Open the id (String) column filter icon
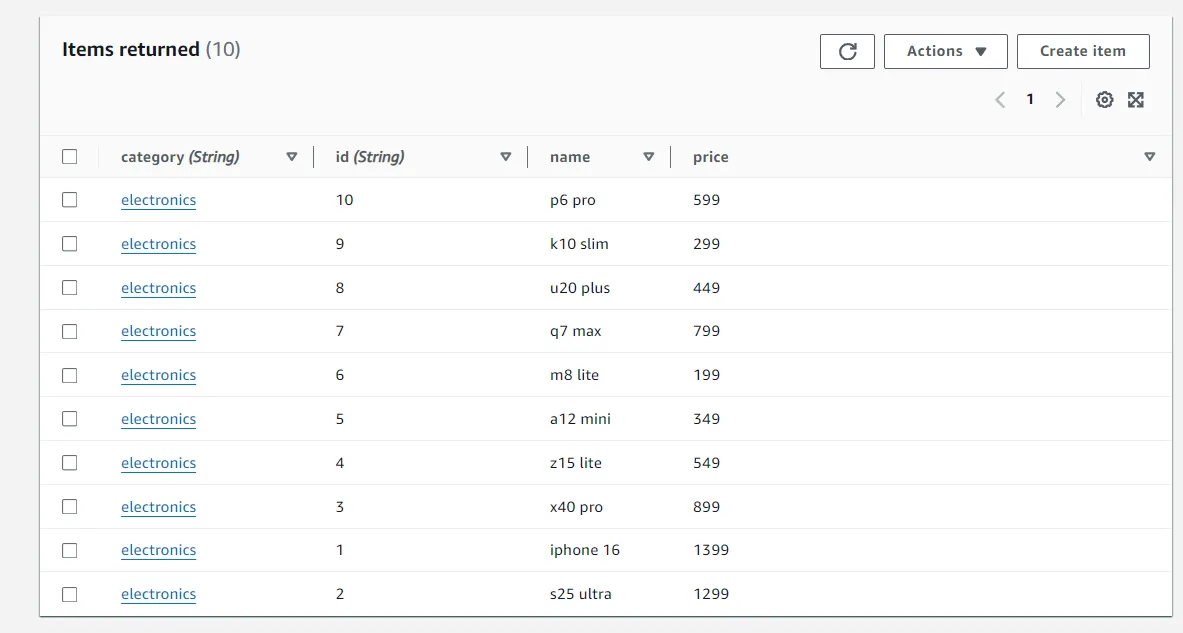 tap(506, 156)
